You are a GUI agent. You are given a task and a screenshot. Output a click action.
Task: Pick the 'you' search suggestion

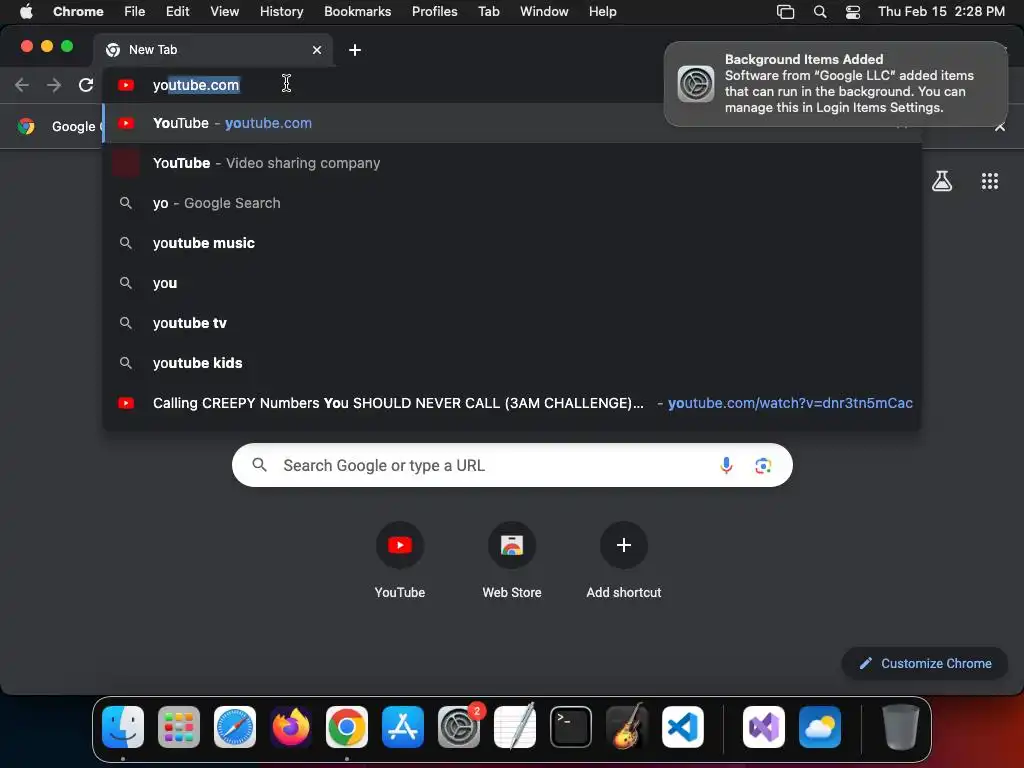[x=512, y=283]
